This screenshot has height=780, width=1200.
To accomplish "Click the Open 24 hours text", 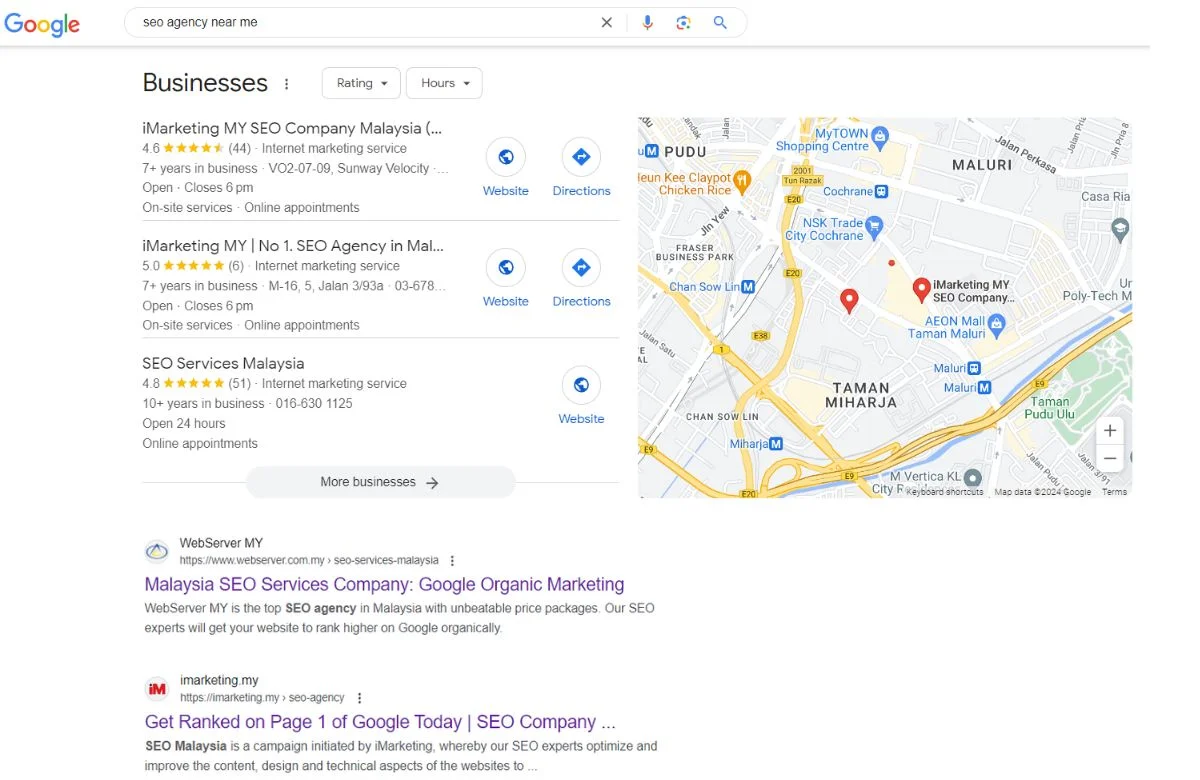I will [x=184, y=423].
